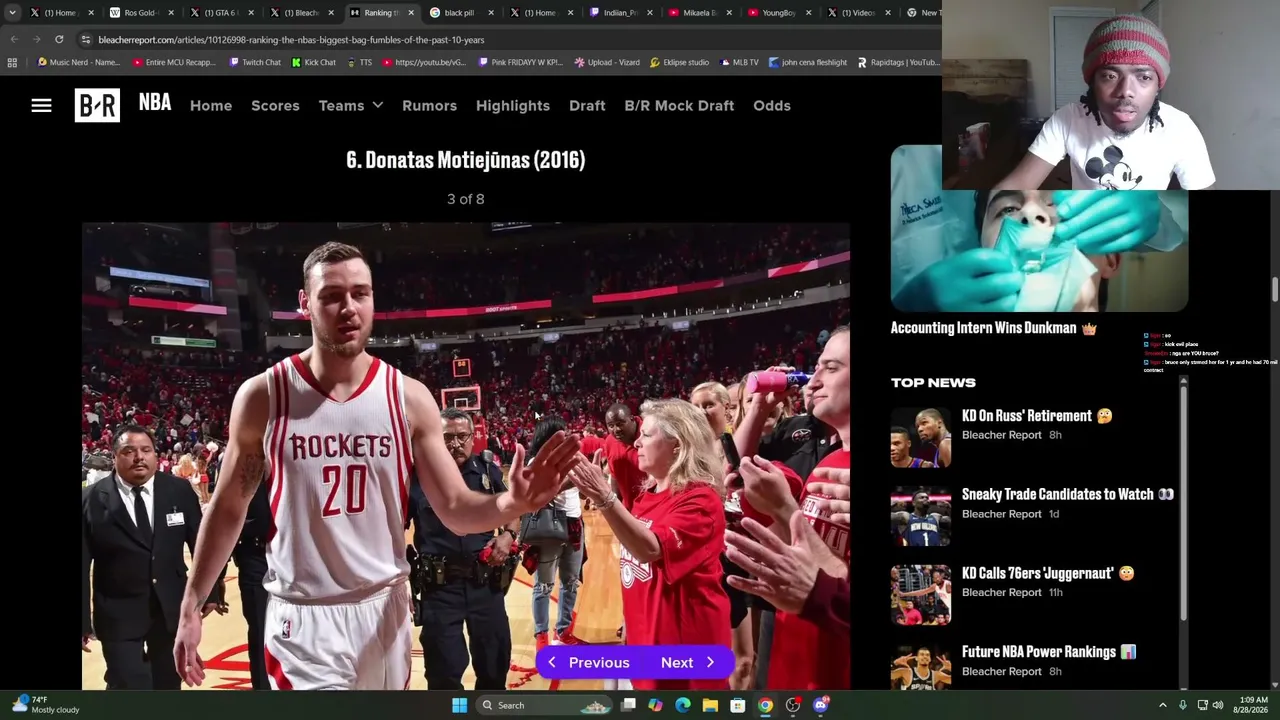Open the tab search dropdown arrow
1280x720 pixels.
click(x=12, y=12)
